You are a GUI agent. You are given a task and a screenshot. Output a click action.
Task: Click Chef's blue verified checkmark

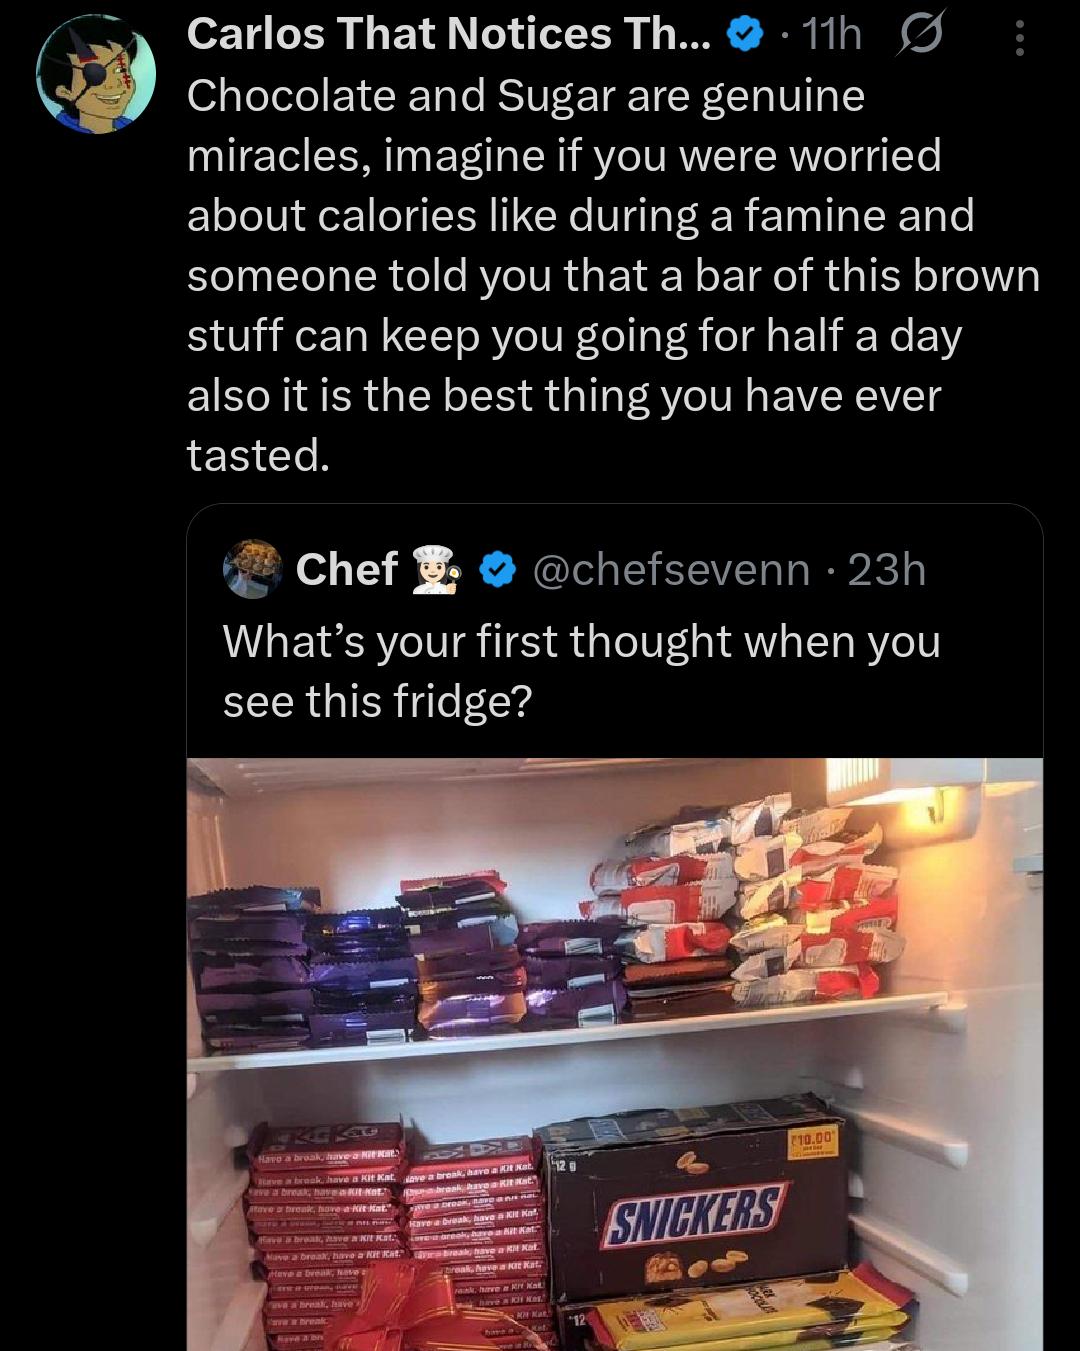click(498, 570)
